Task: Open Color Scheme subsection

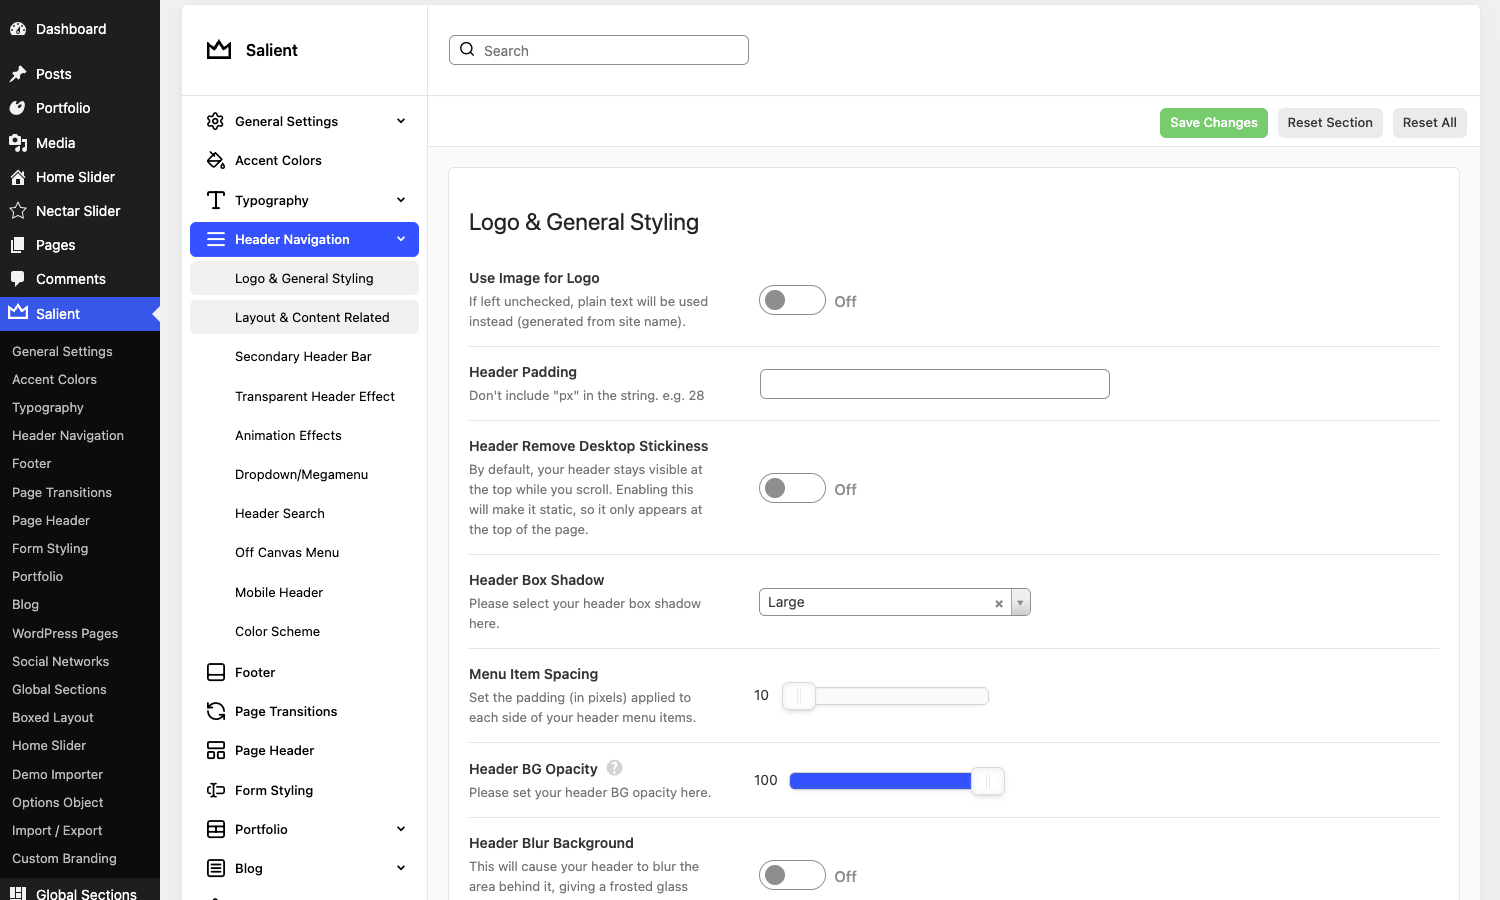Action: (x=304, y=631)
